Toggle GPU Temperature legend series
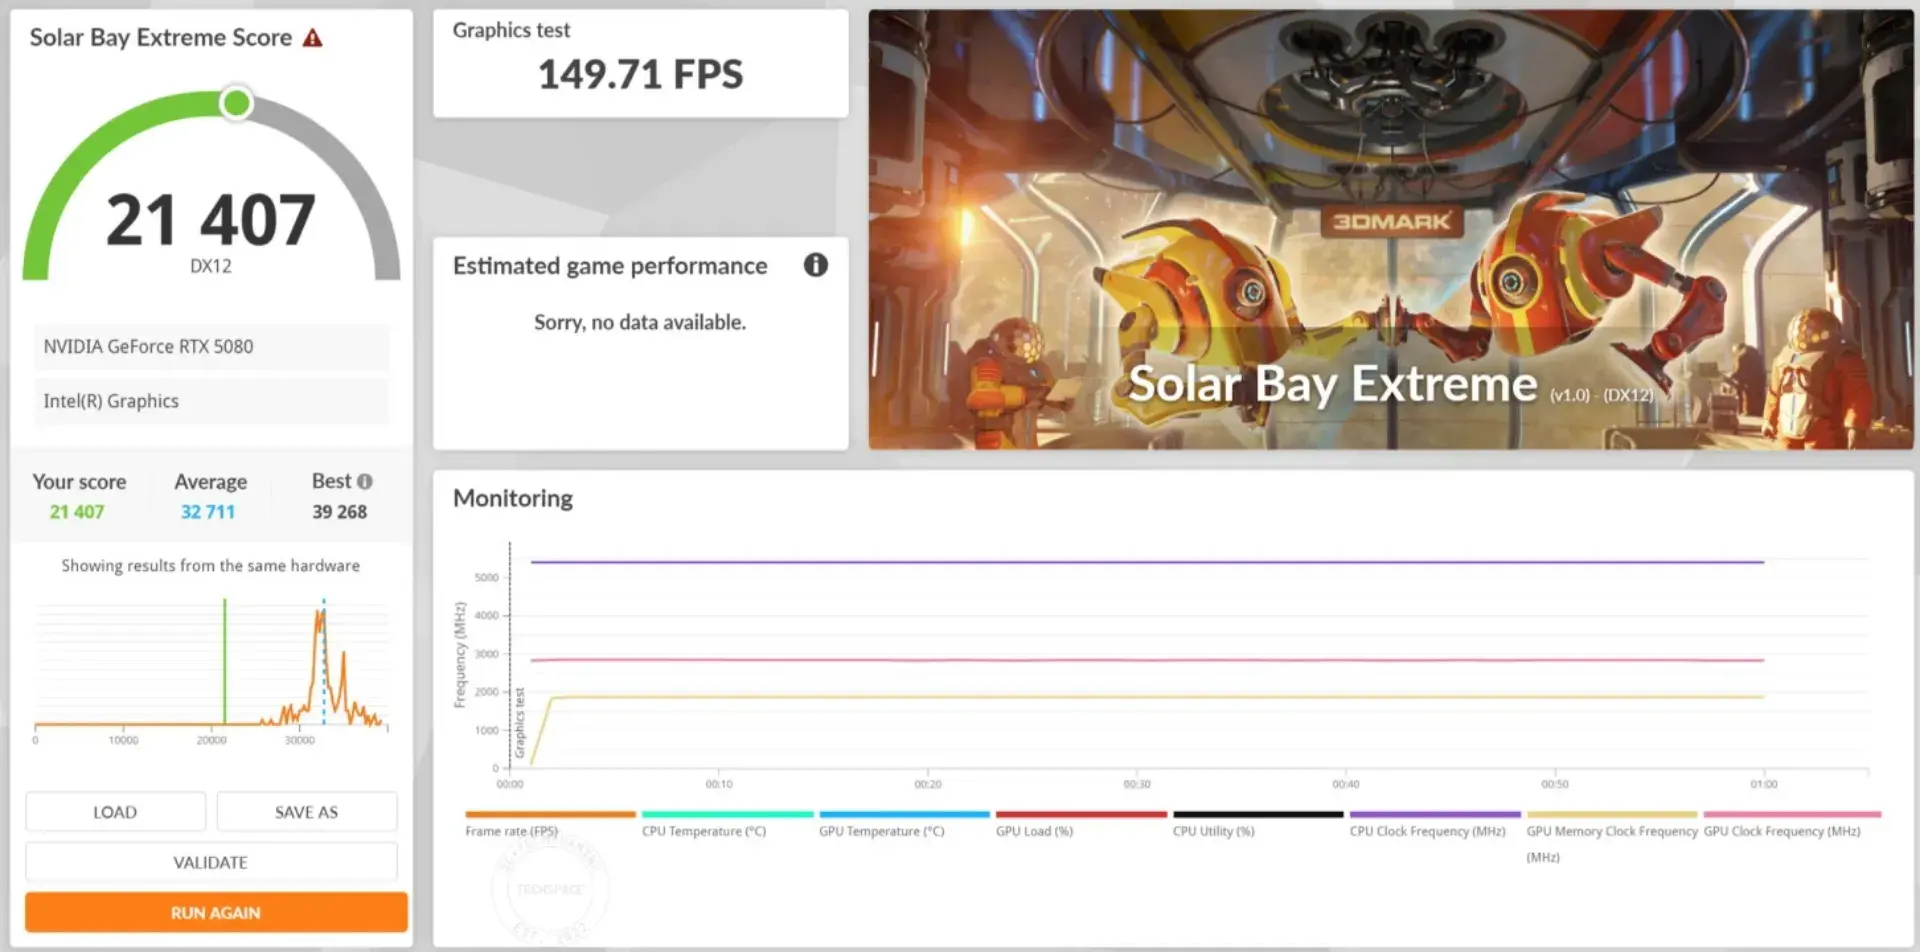1920x952 pixels. pos(881,831)
